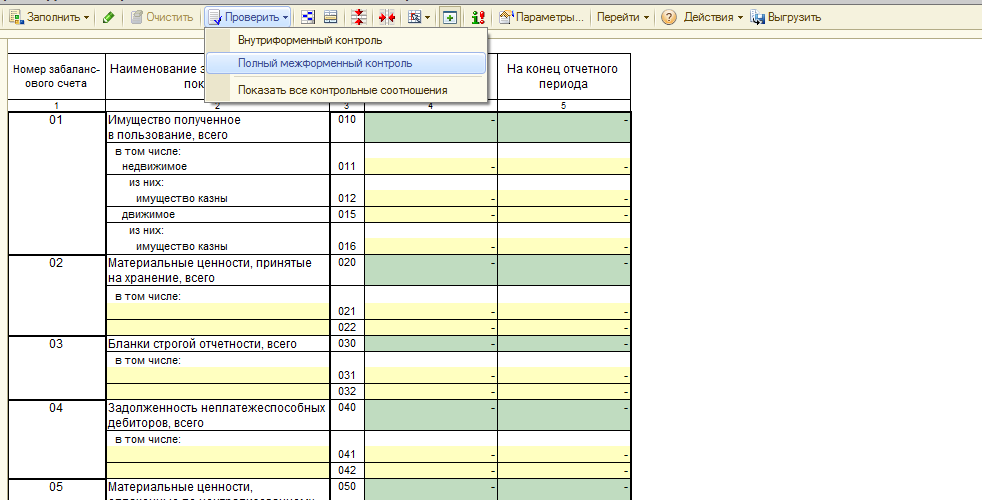Click the yellow name field of row 031
This screenshot has height=500, width=982.
pyautogui.click(x=218, y=375)
